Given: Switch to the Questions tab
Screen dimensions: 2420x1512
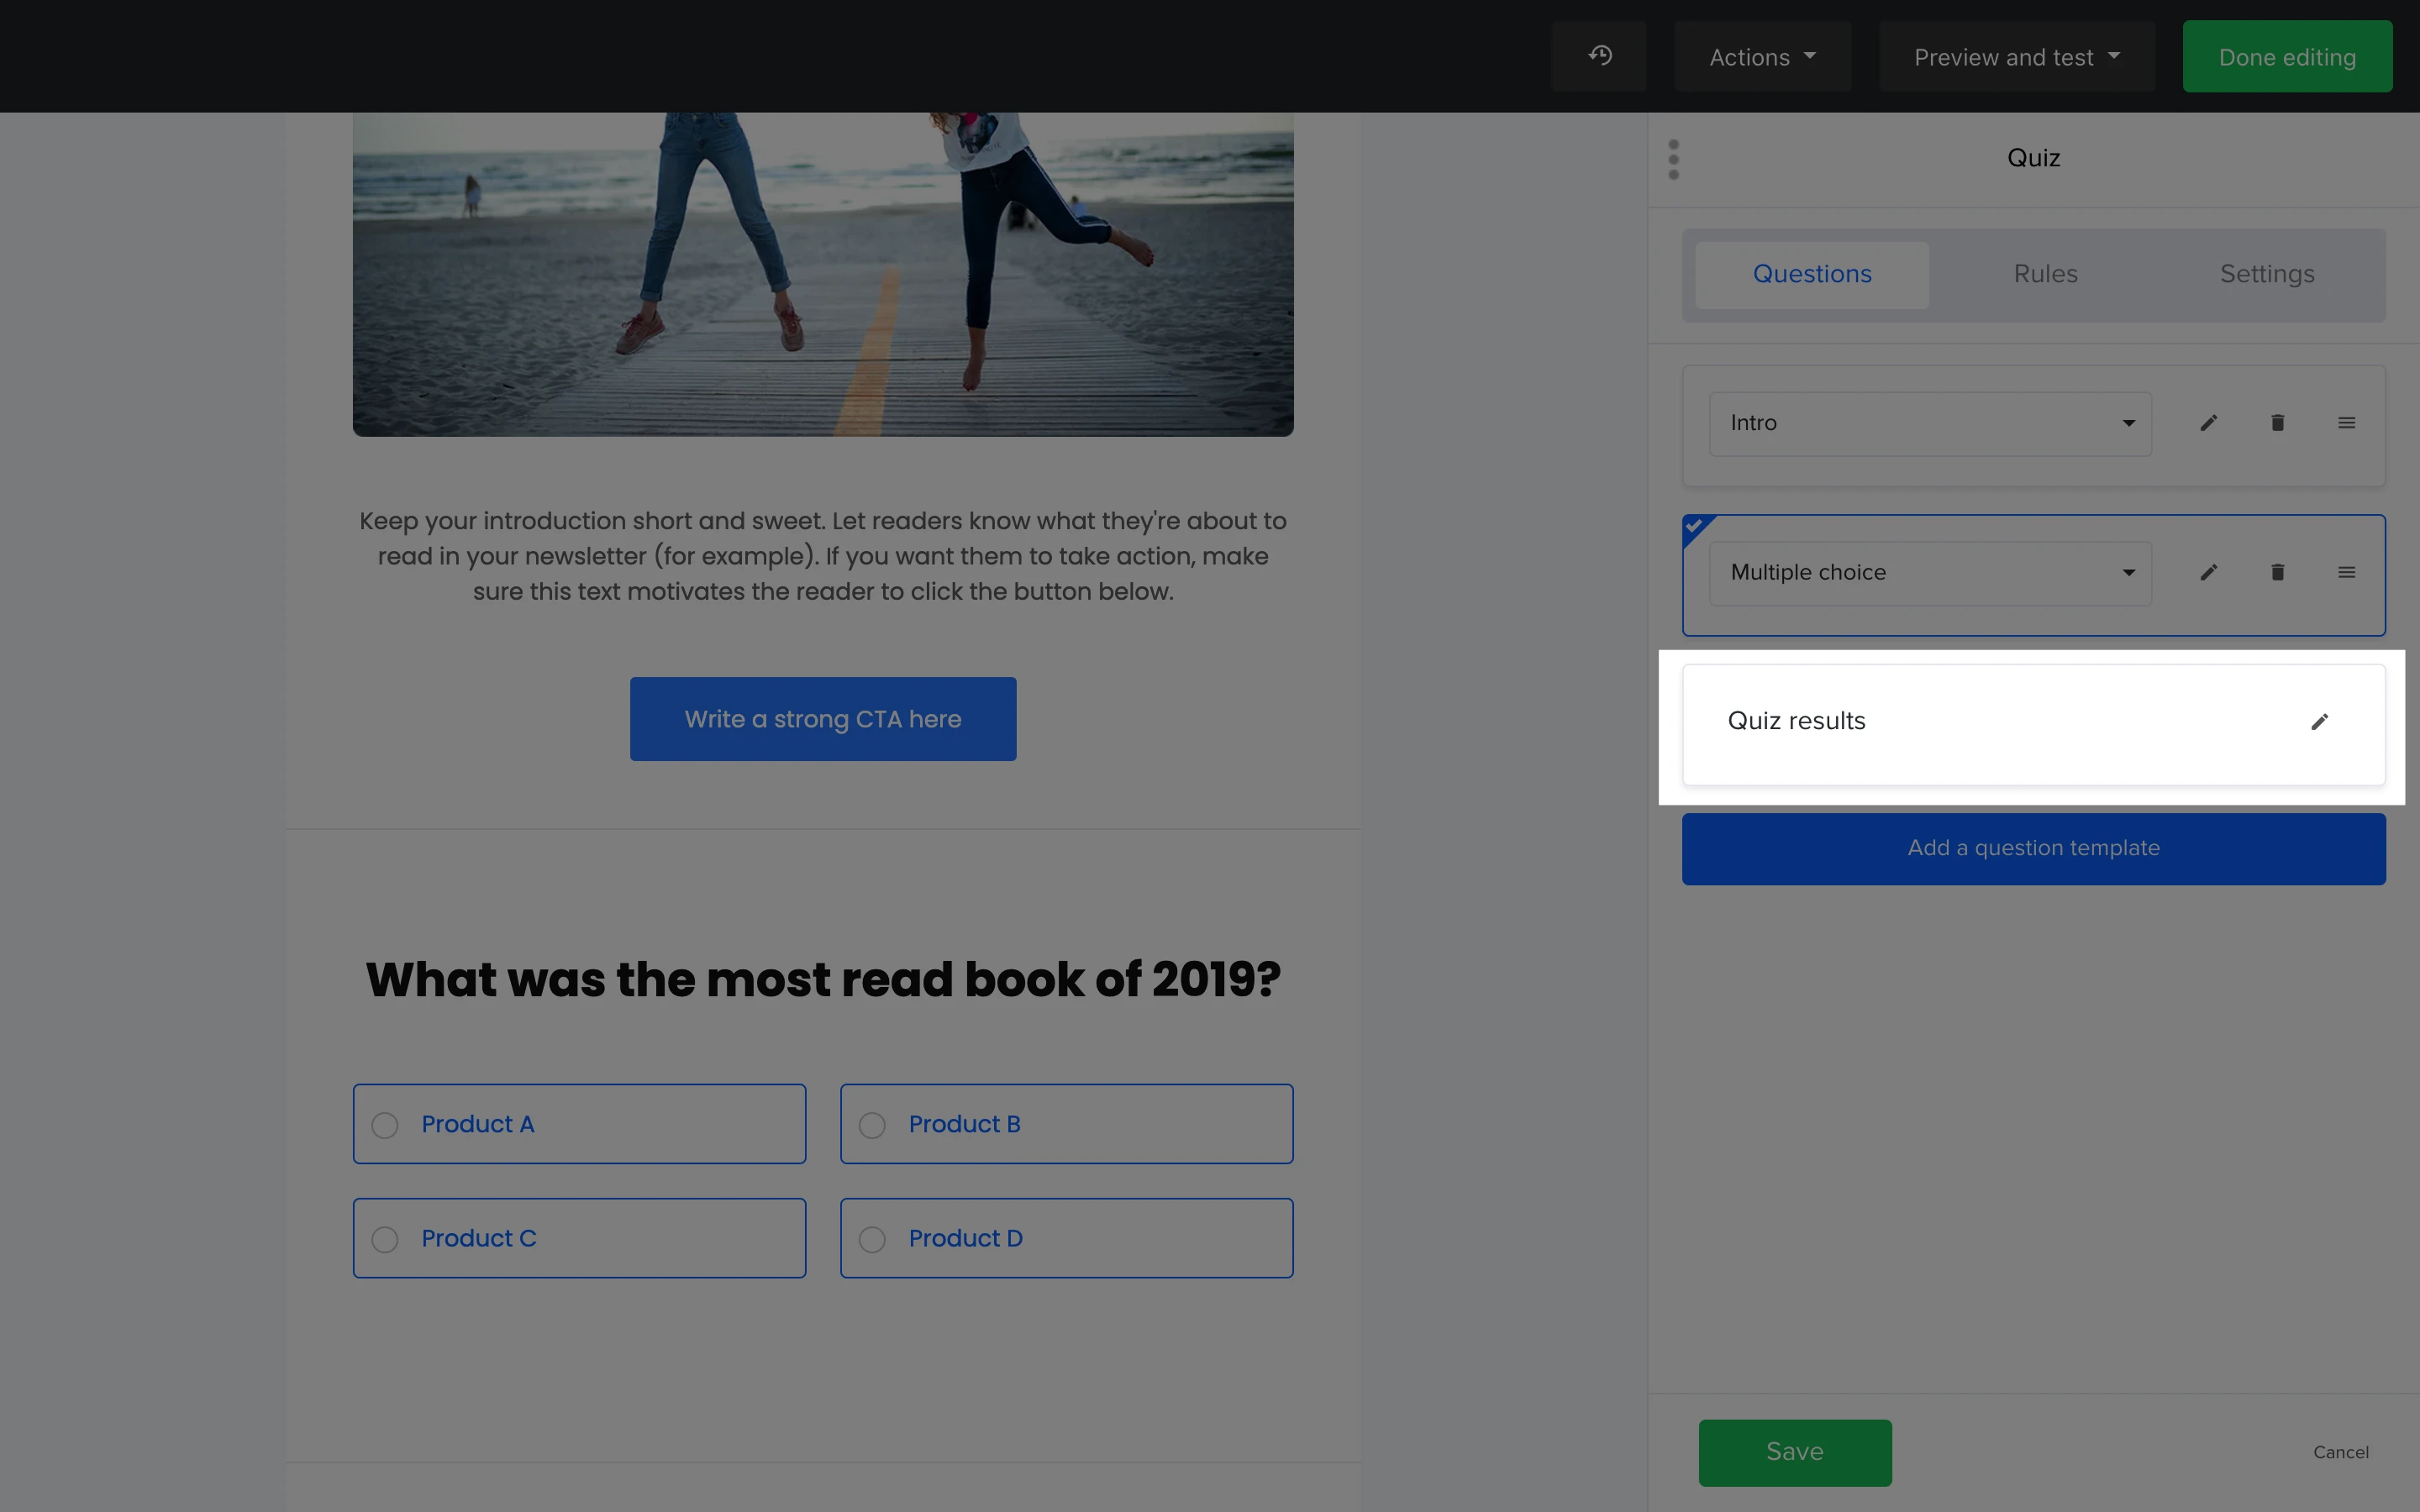Looking at the screenshot, I should (x=1812, y=274).
